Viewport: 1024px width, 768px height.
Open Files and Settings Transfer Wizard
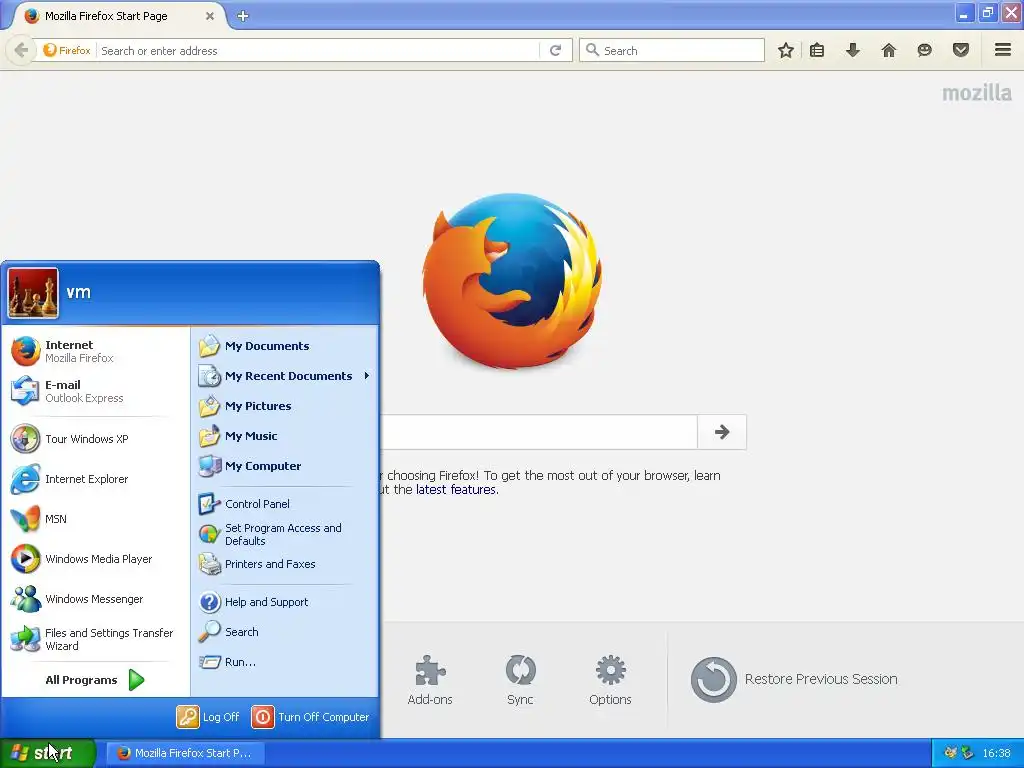tap(95, 639)
